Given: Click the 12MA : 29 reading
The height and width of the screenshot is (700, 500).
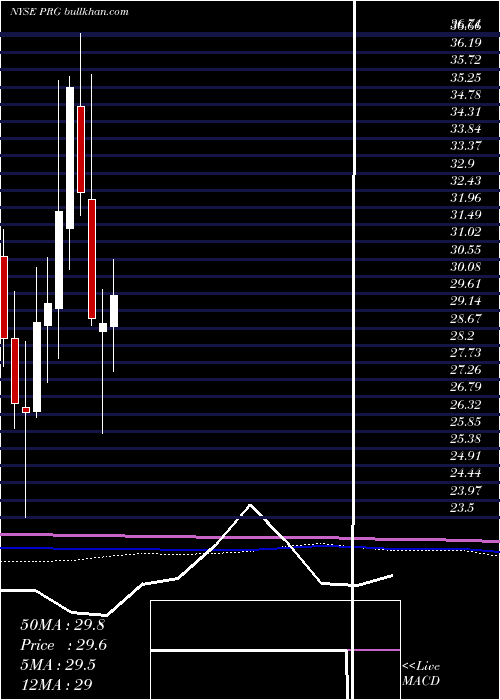Looking at the screenshot, I should [56, 684].
